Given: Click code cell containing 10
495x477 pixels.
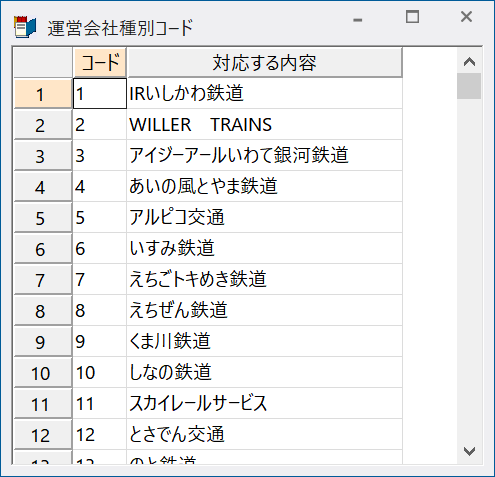Looking at the screenshot, I should point(100,372).
